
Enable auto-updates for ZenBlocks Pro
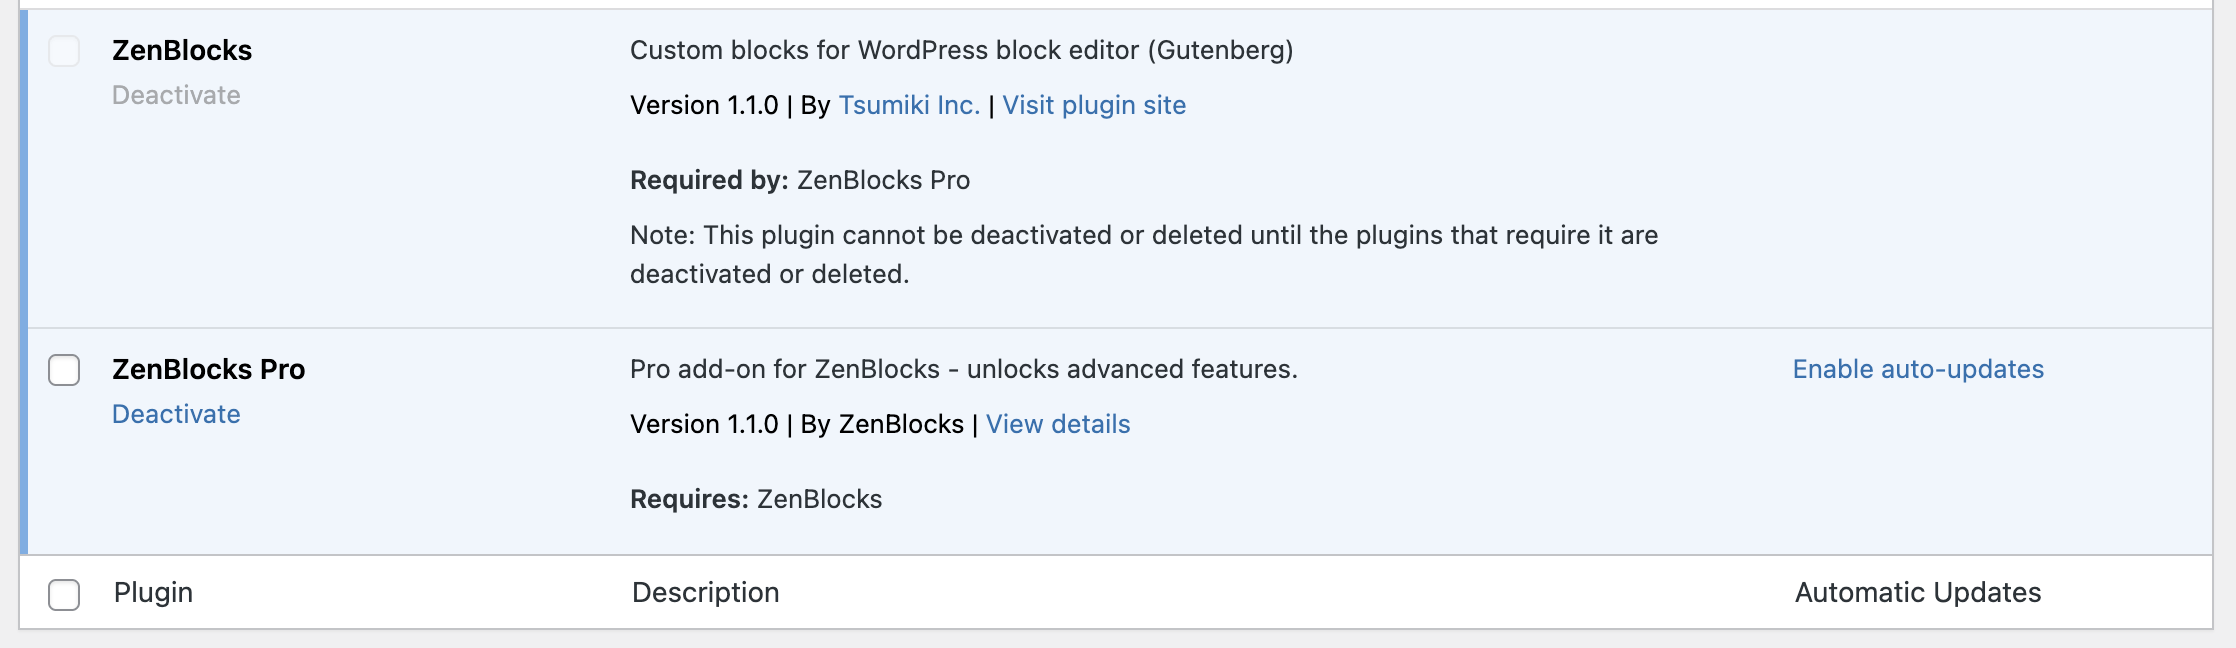pos(1917,368)
